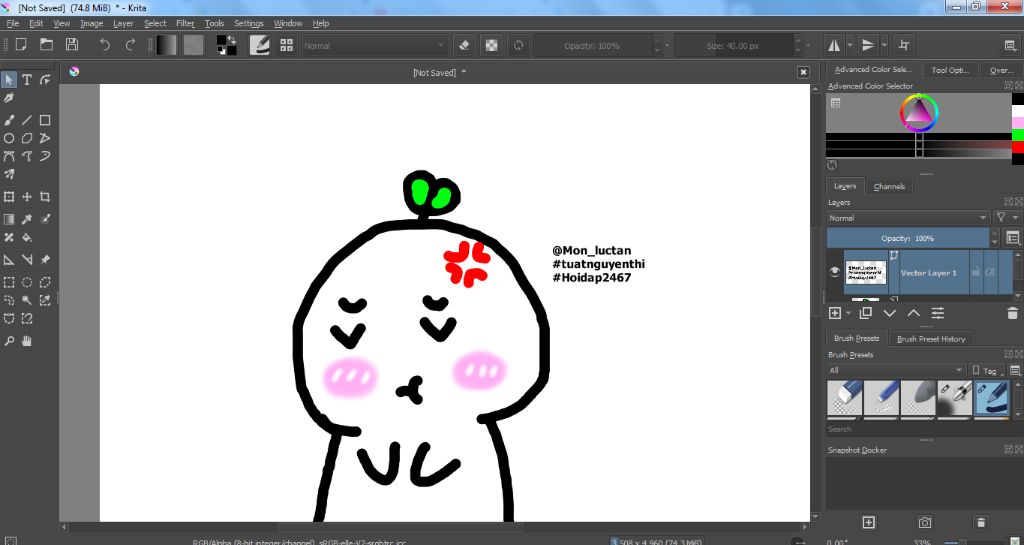Duplicate the current layer
The width and height of the screenshot is (1024, 545).
click(865, 313)
